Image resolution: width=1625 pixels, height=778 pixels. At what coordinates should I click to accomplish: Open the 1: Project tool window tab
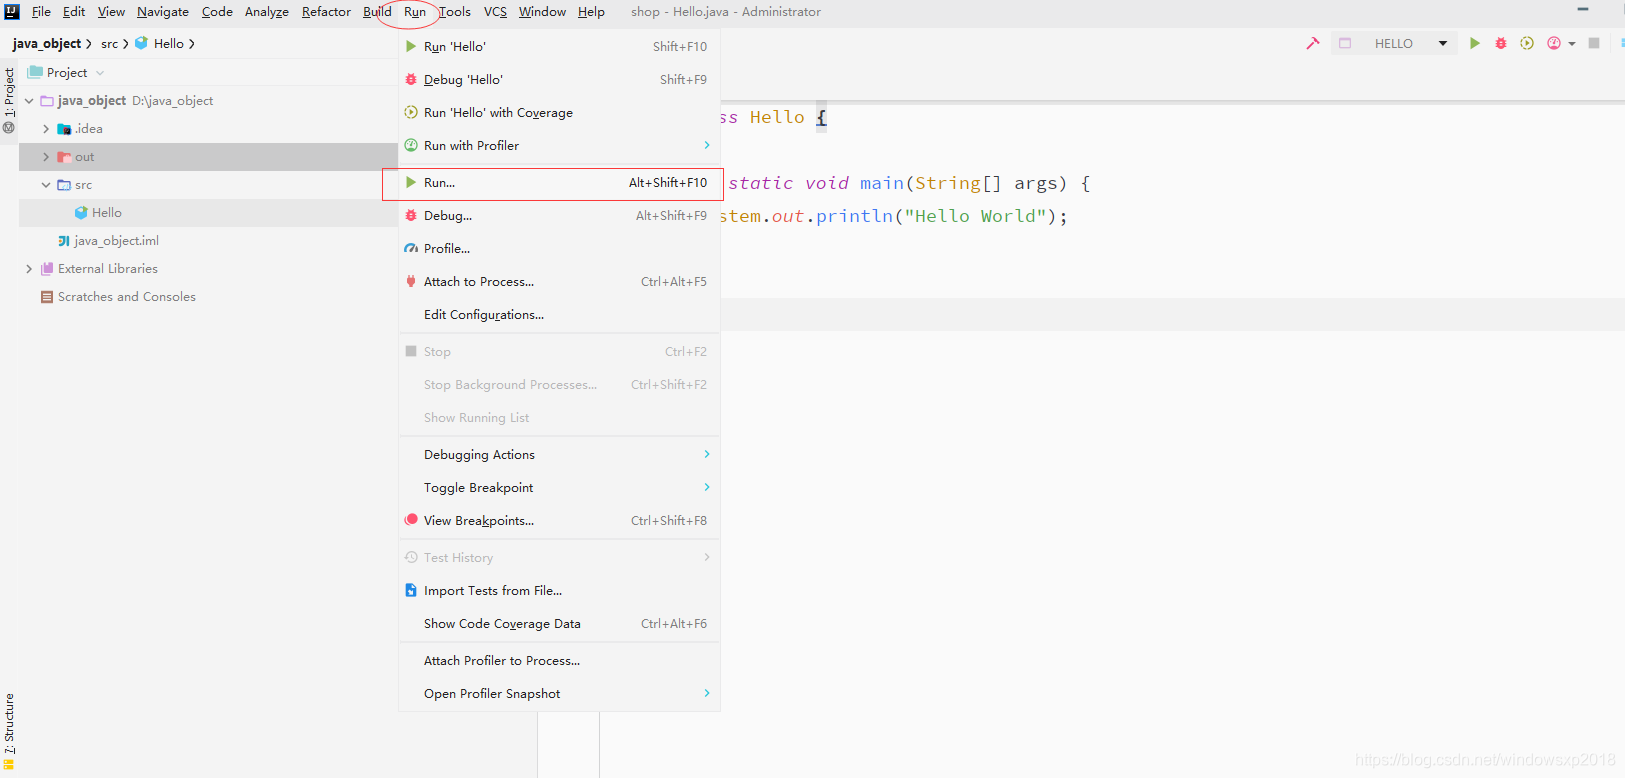pyautogui.click(x=9, y=92)
